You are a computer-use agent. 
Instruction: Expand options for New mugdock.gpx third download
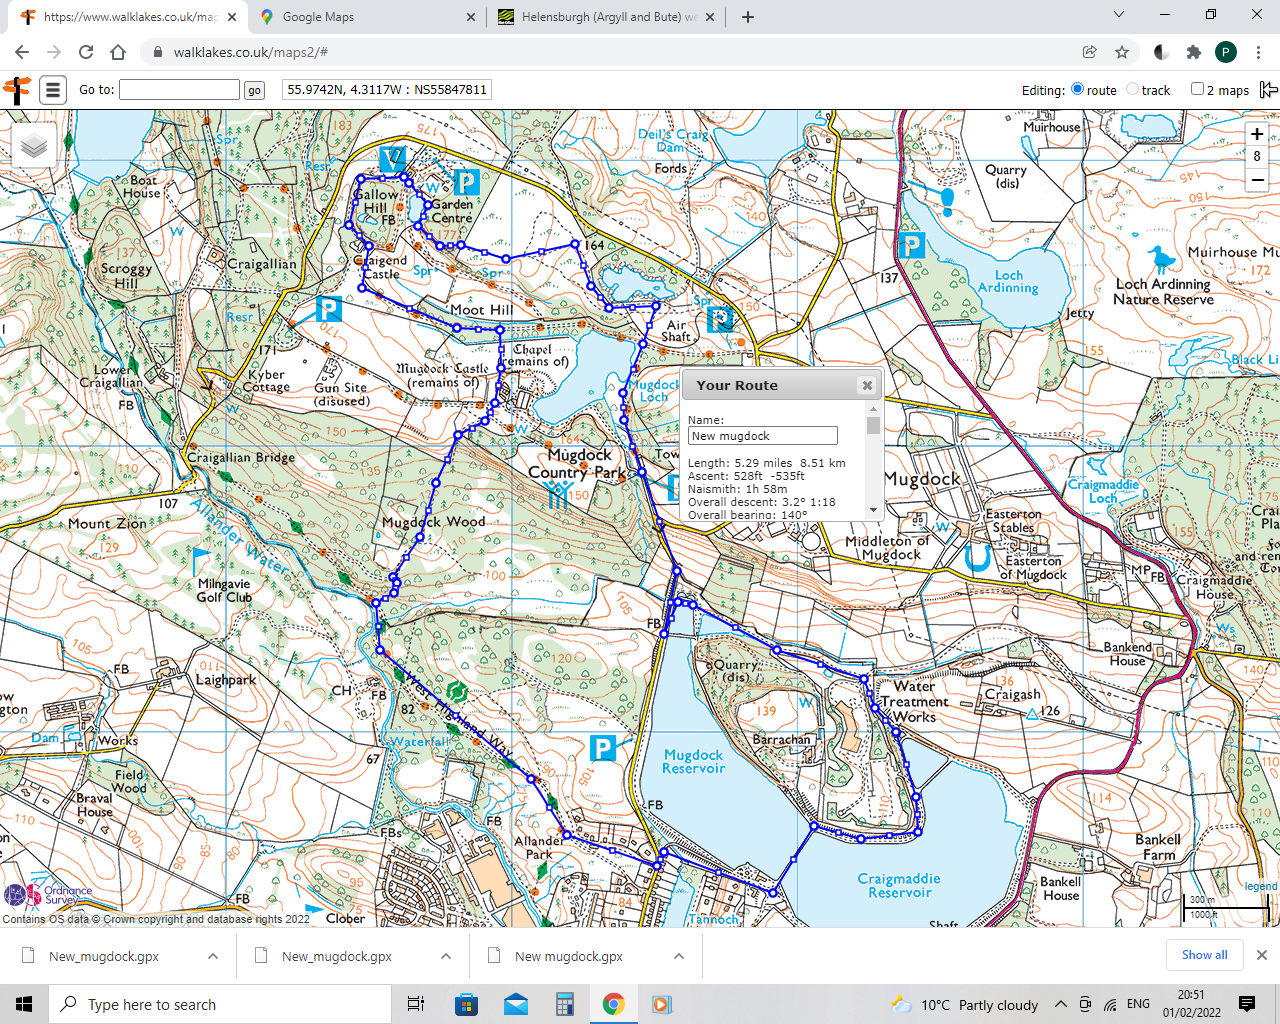pos(679,956)
